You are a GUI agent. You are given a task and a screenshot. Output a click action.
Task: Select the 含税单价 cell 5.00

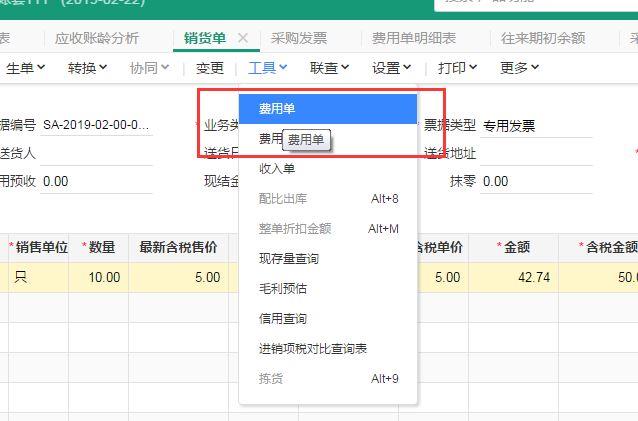click(x=443, y=277)
